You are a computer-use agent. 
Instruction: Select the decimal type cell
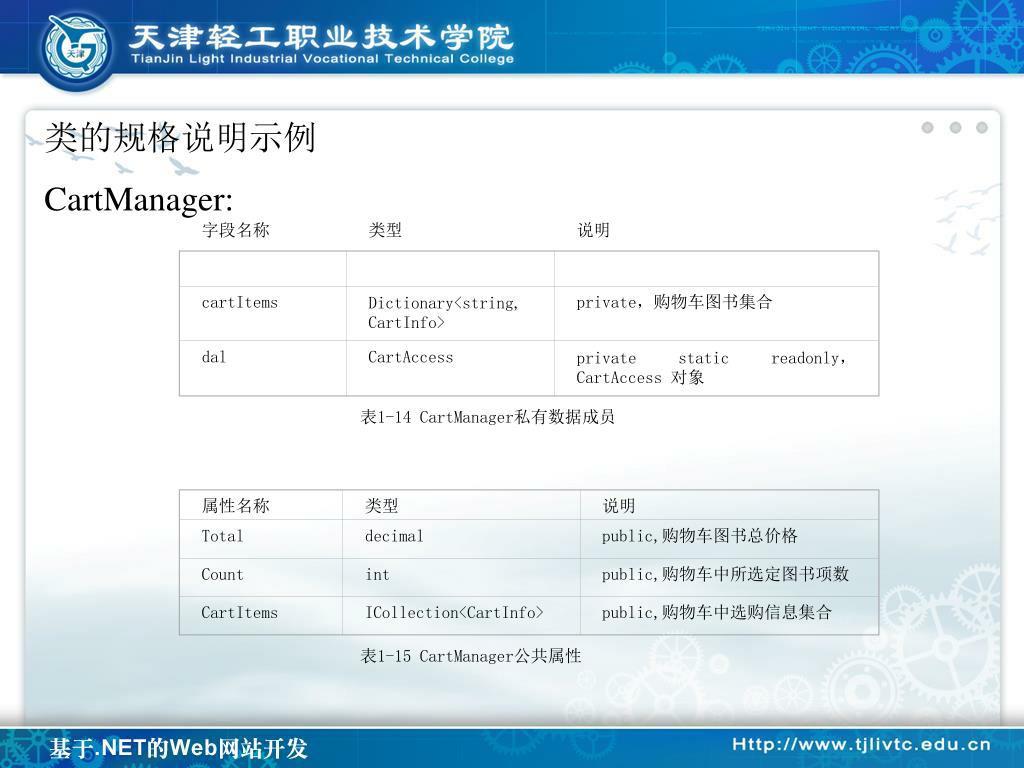(394, 536)
